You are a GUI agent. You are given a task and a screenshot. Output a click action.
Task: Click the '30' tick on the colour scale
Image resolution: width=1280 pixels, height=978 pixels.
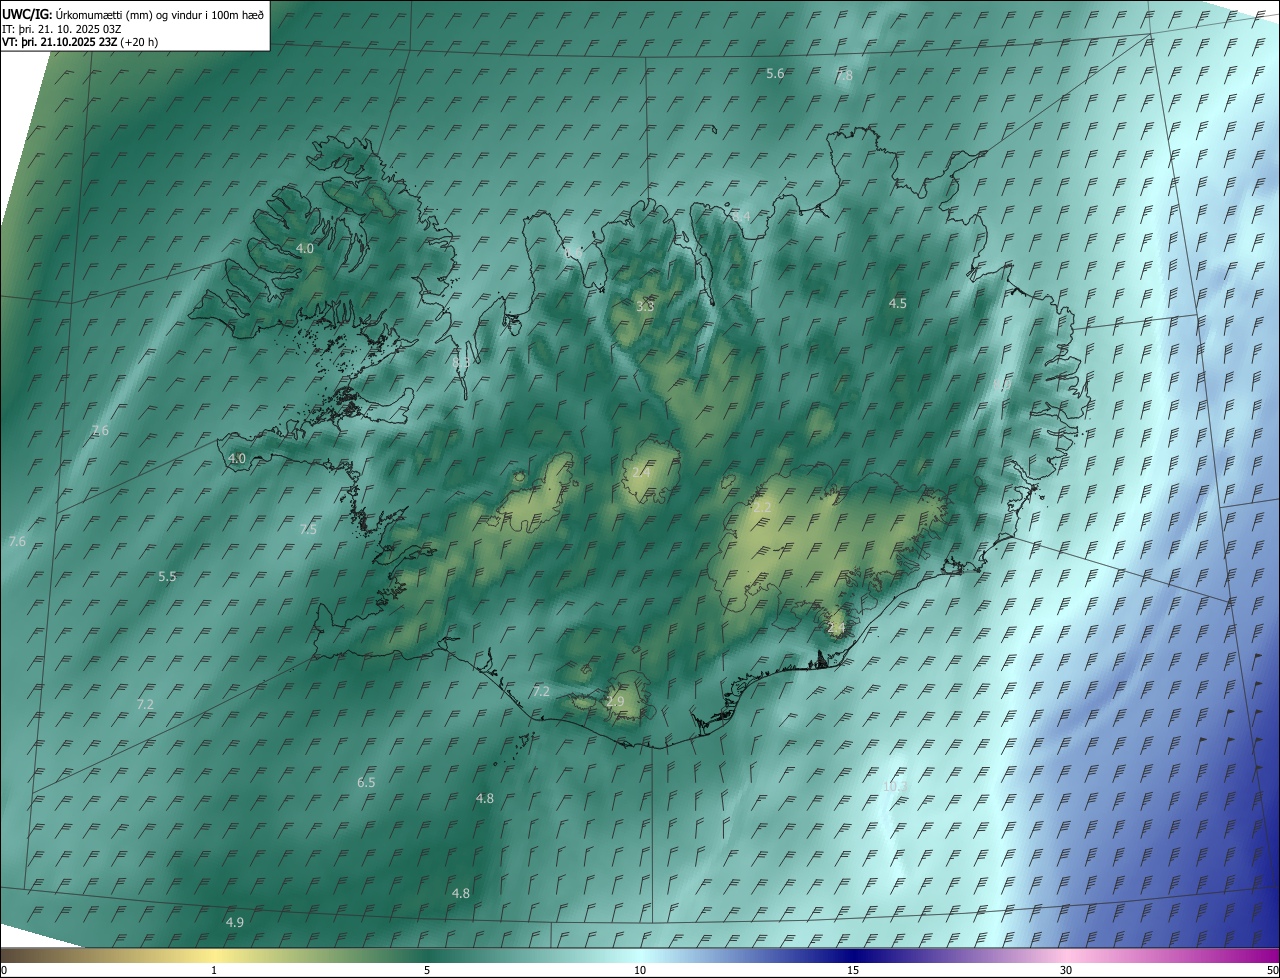point(1066,970)
